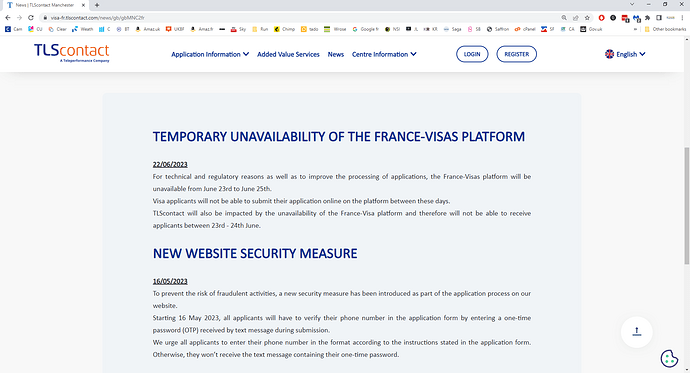Open the browser extensions puzzle icon
Image resolution: width=690 pixels, height=373 pixels.
(x=647, y=18)
